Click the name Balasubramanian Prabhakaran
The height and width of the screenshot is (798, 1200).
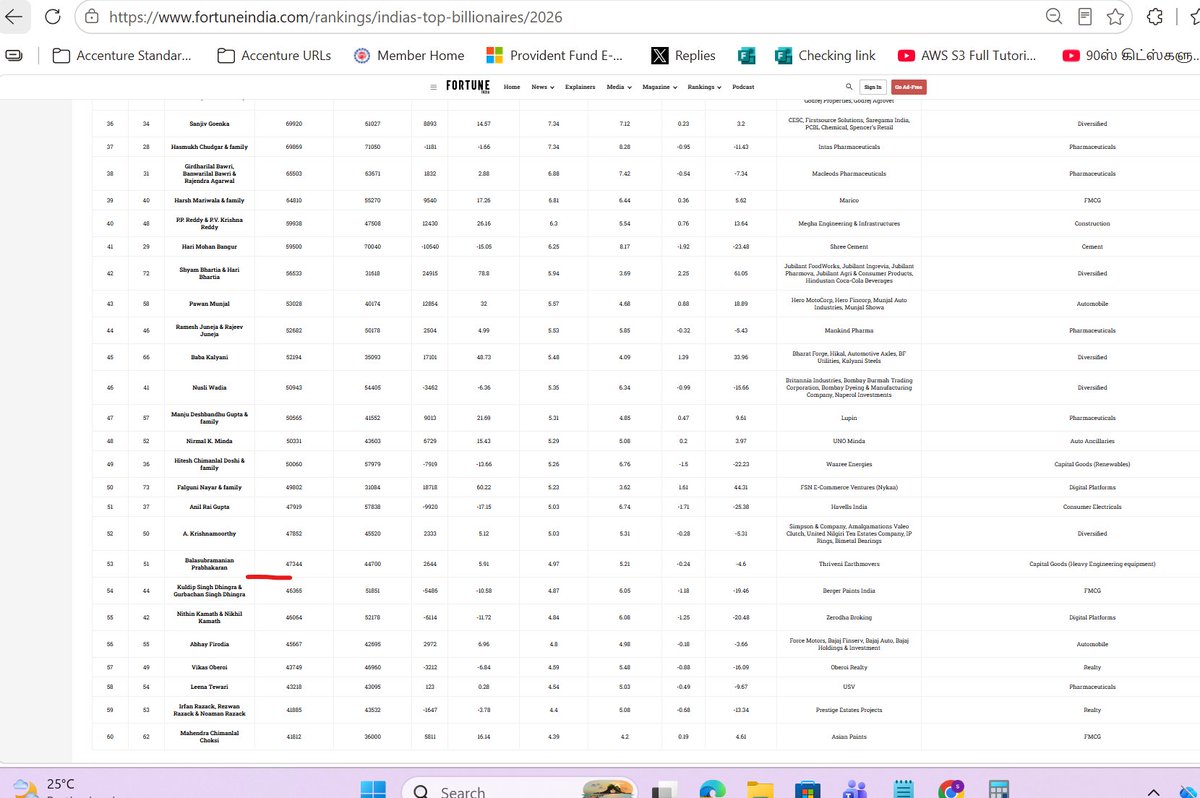(209, 564)
